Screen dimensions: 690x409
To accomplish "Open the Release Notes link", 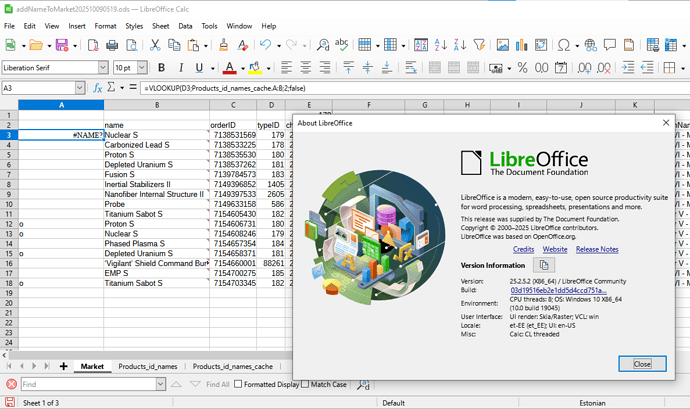I will [x=597, y=249].
